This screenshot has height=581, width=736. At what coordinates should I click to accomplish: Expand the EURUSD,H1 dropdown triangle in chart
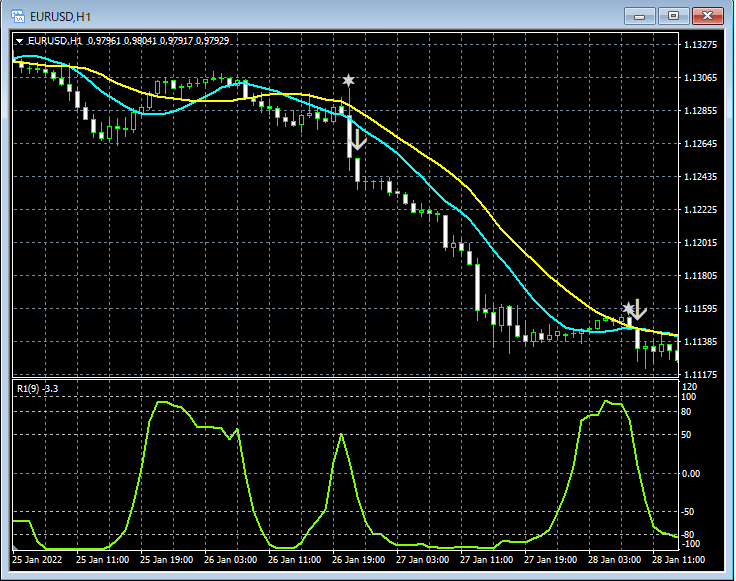(x=19, y=41)
